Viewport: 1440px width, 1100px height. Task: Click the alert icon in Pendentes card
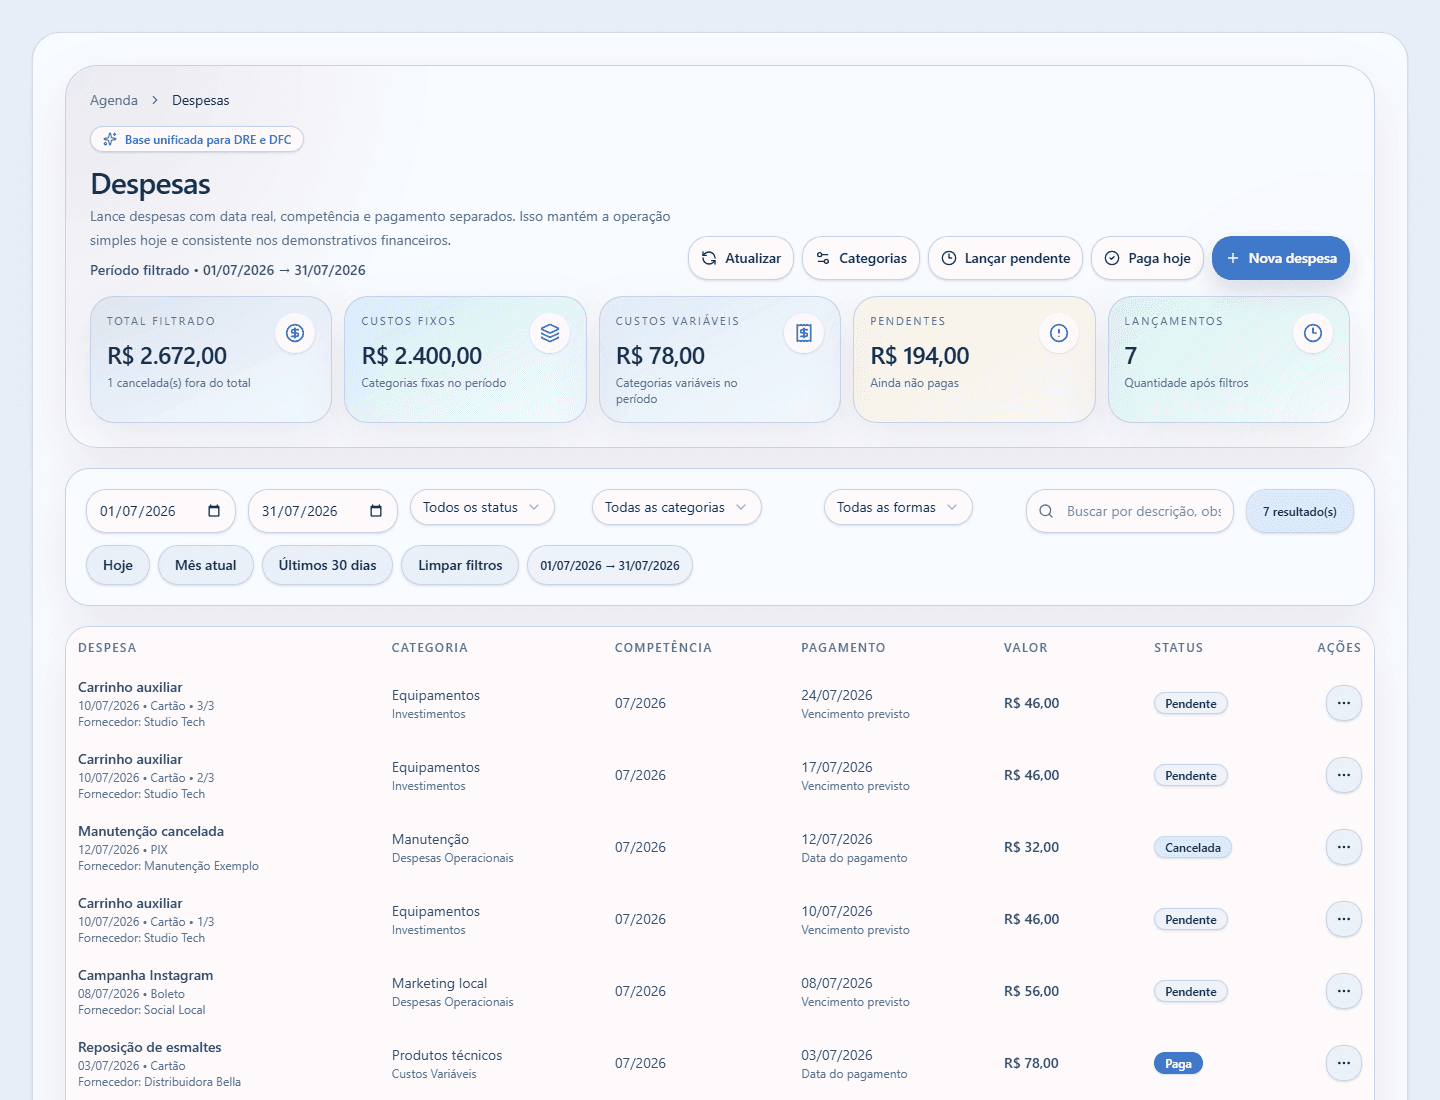pos(1059,333)
